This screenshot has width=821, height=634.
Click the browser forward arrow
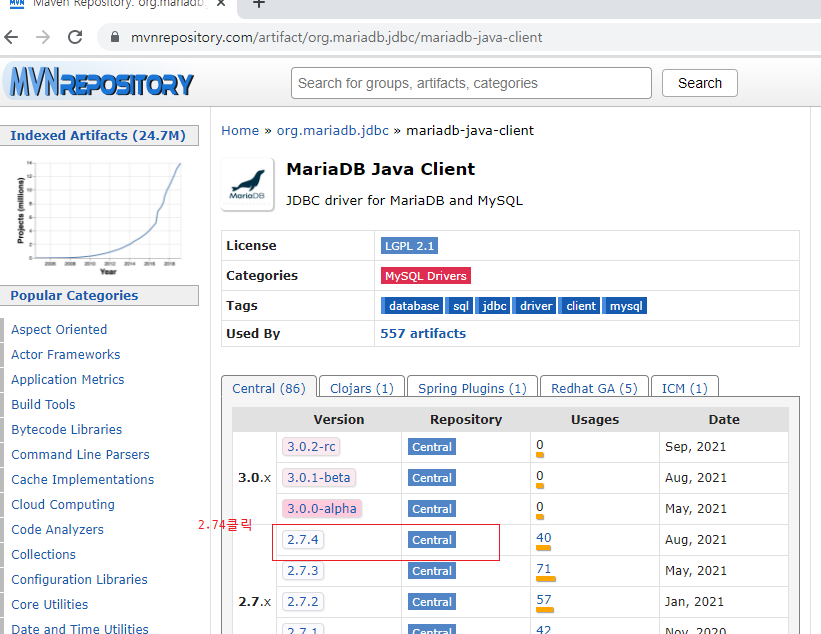point(43,37)
